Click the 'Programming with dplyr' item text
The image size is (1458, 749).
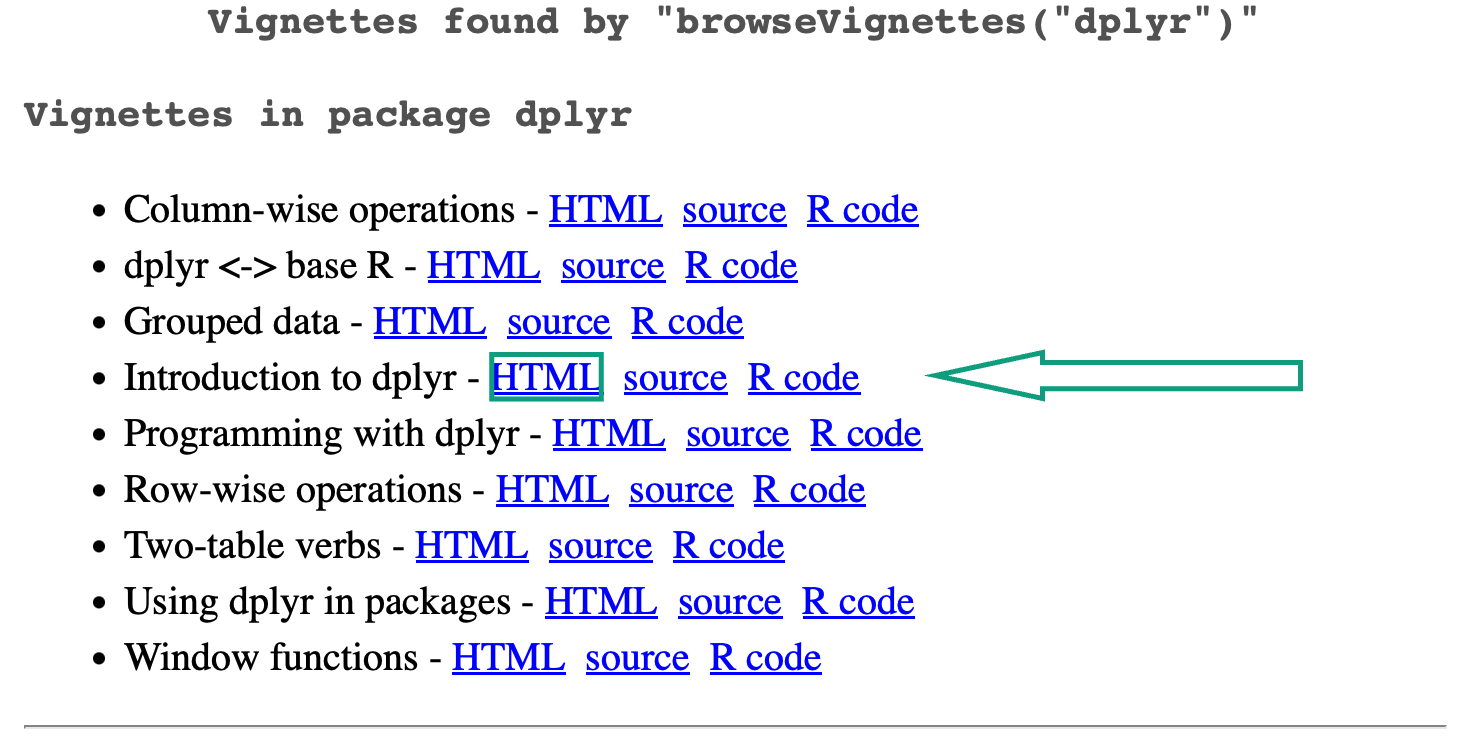pyautogui.click(x=322, y=434)
